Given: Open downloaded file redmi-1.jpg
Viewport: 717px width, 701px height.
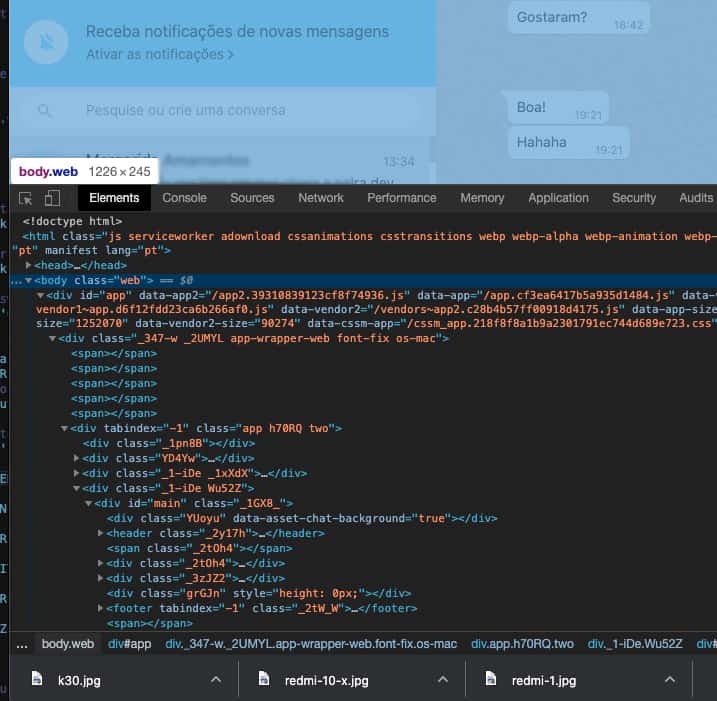Looking at the screenshot, I should [544, 681].
